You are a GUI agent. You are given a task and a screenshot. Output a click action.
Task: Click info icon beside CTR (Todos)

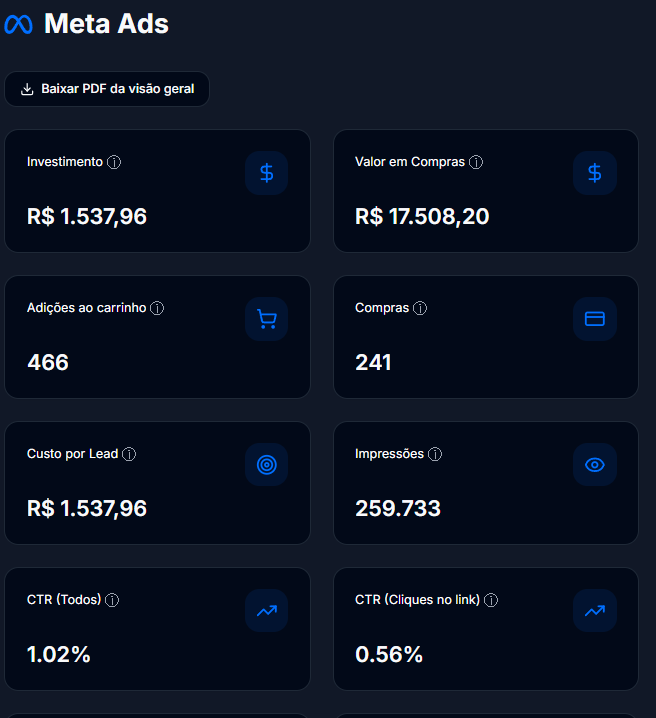coord(112,600)
